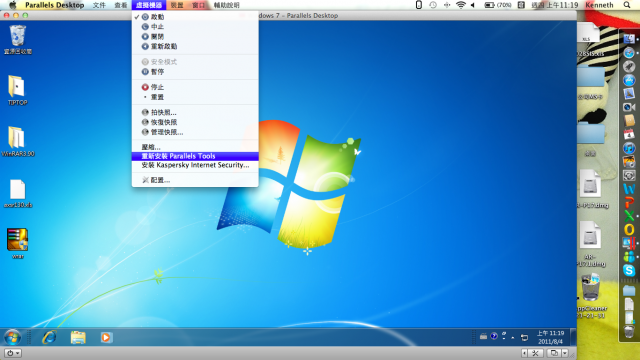
Task: Show hidden tray icons arrow
Action: pyautogui.click(x=513, y=338)
